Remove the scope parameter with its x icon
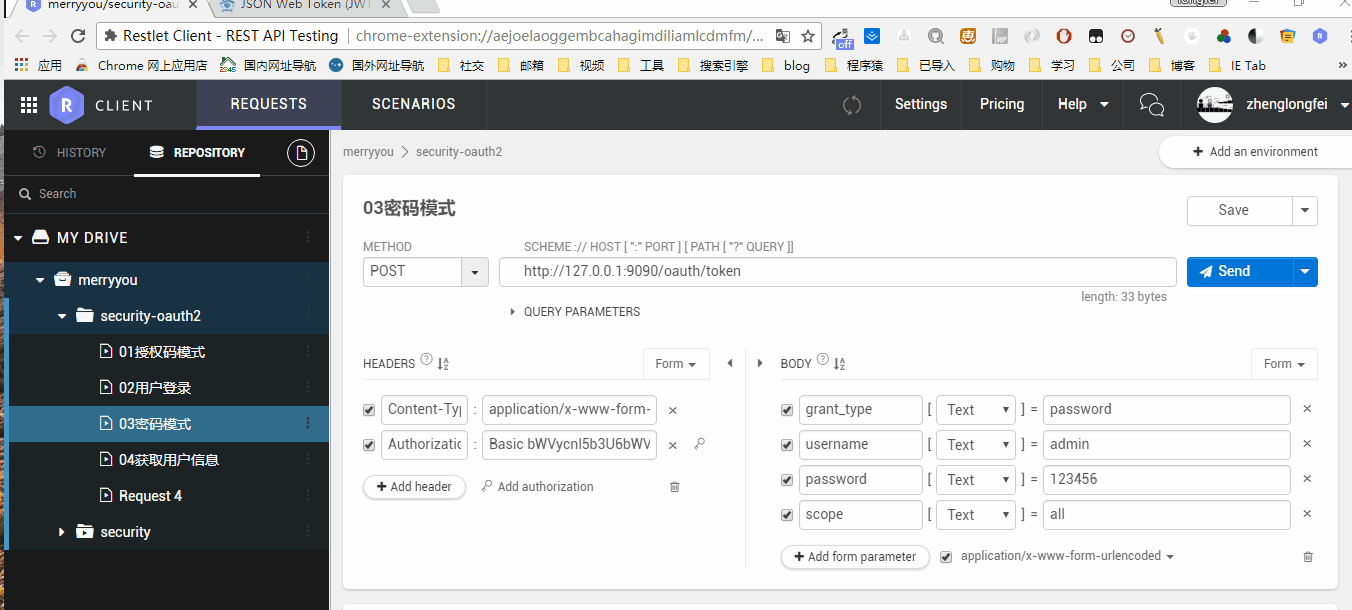This screenshot has height=610, width=1352. tap(1307, 514)
